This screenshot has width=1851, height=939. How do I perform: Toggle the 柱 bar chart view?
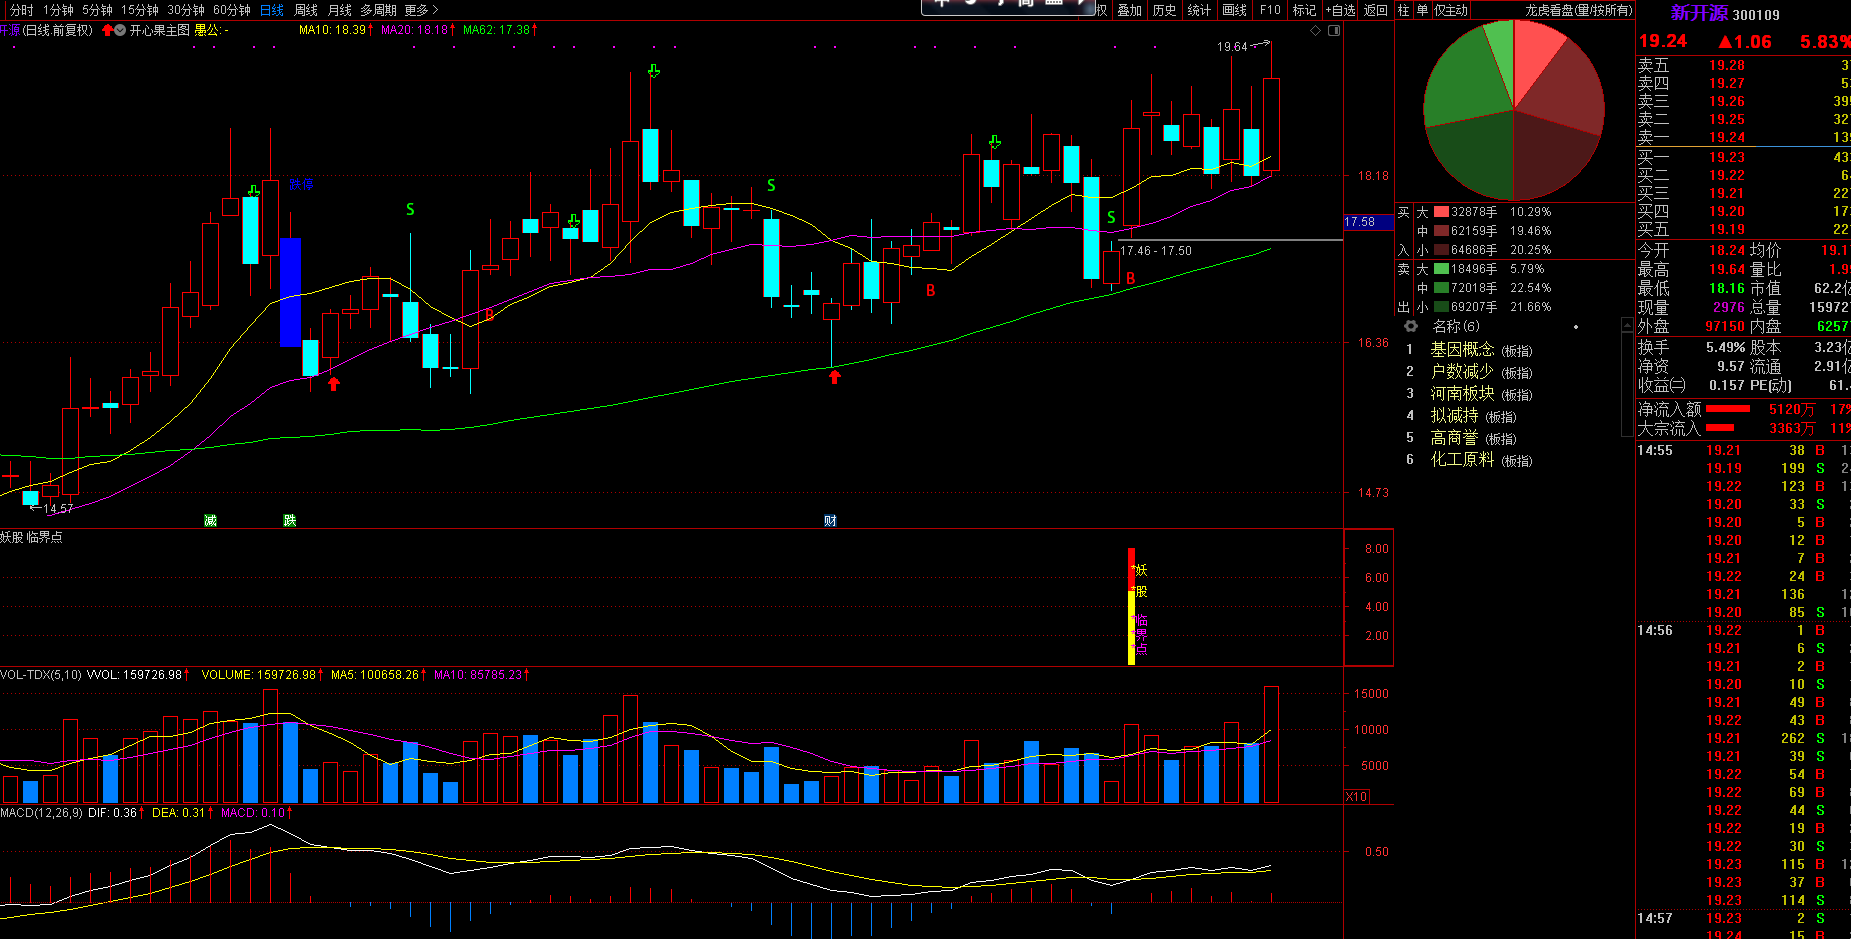point(1404,10)
